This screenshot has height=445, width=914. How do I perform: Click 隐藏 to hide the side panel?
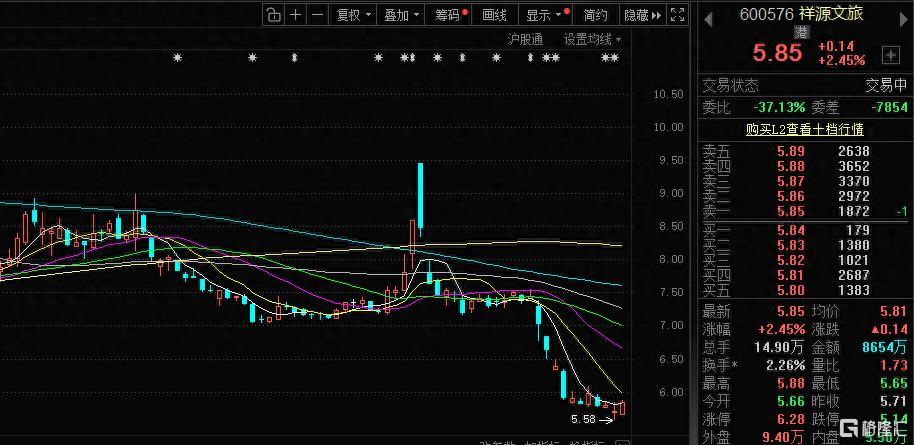(x=642, y=15)
